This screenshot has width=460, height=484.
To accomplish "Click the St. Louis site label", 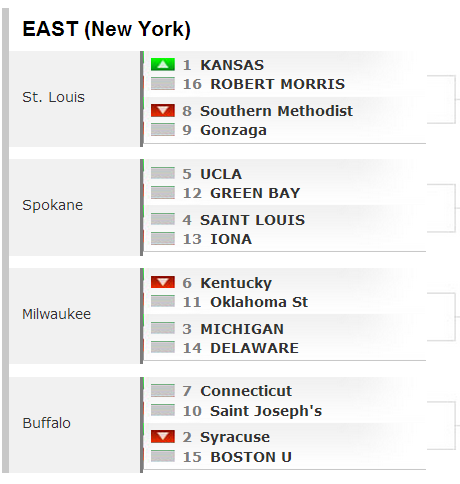I will [53, 97].
